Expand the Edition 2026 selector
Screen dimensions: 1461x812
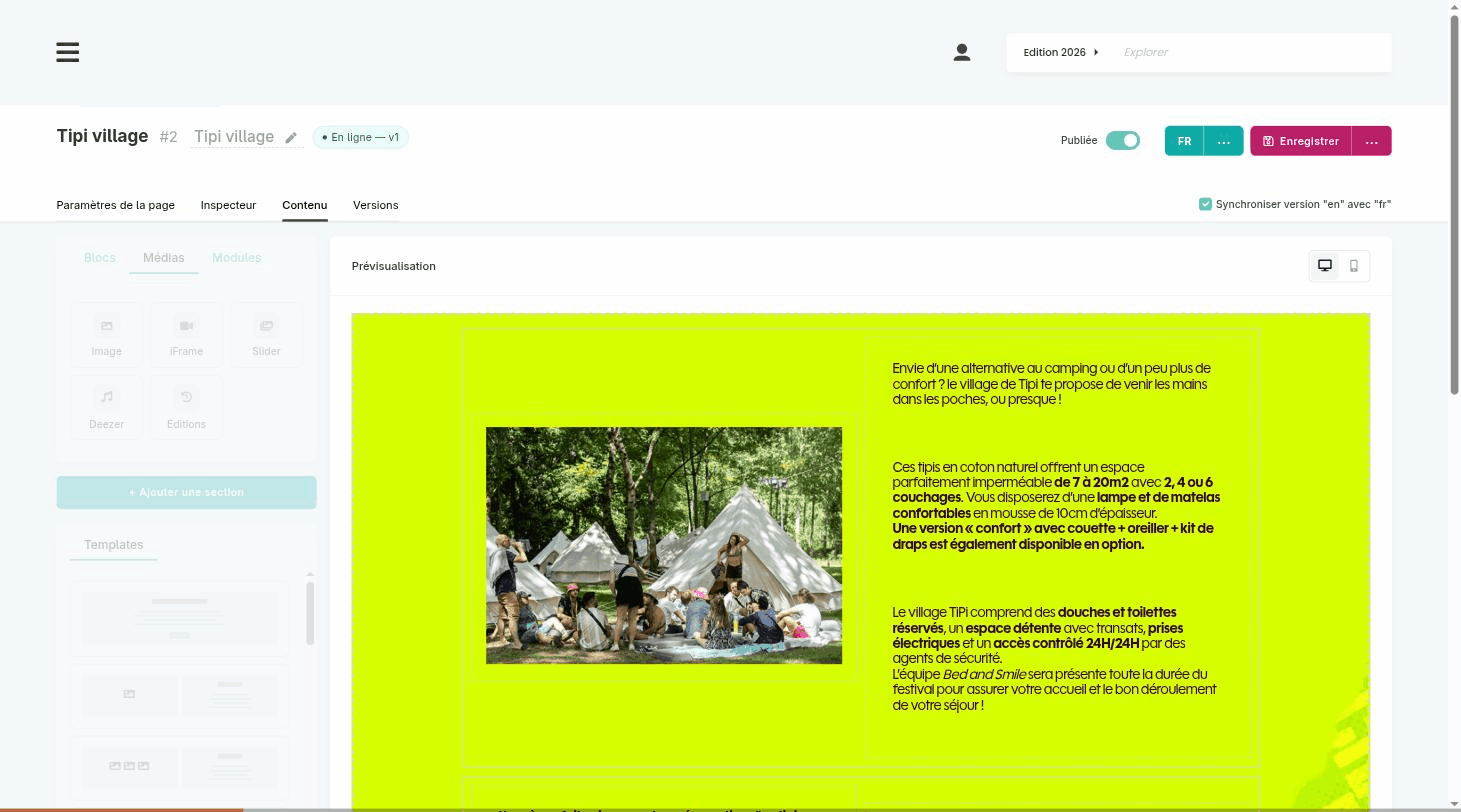1061,52
